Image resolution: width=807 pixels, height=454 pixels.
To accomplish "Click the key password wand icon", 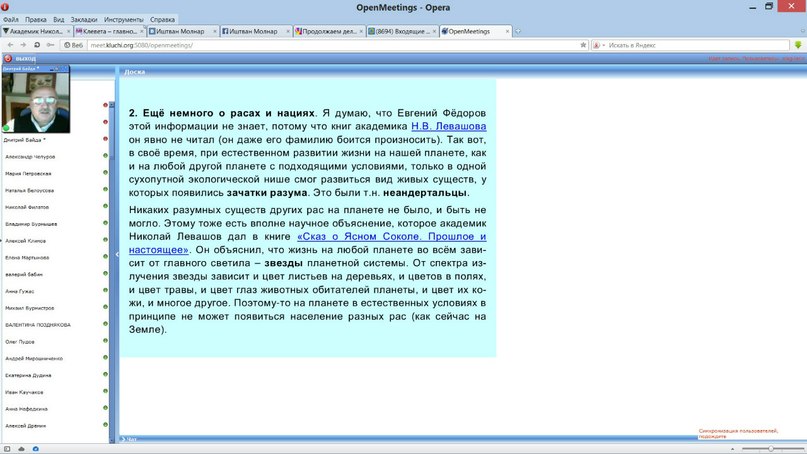I will pyautogui.click(x=50, y=45).
